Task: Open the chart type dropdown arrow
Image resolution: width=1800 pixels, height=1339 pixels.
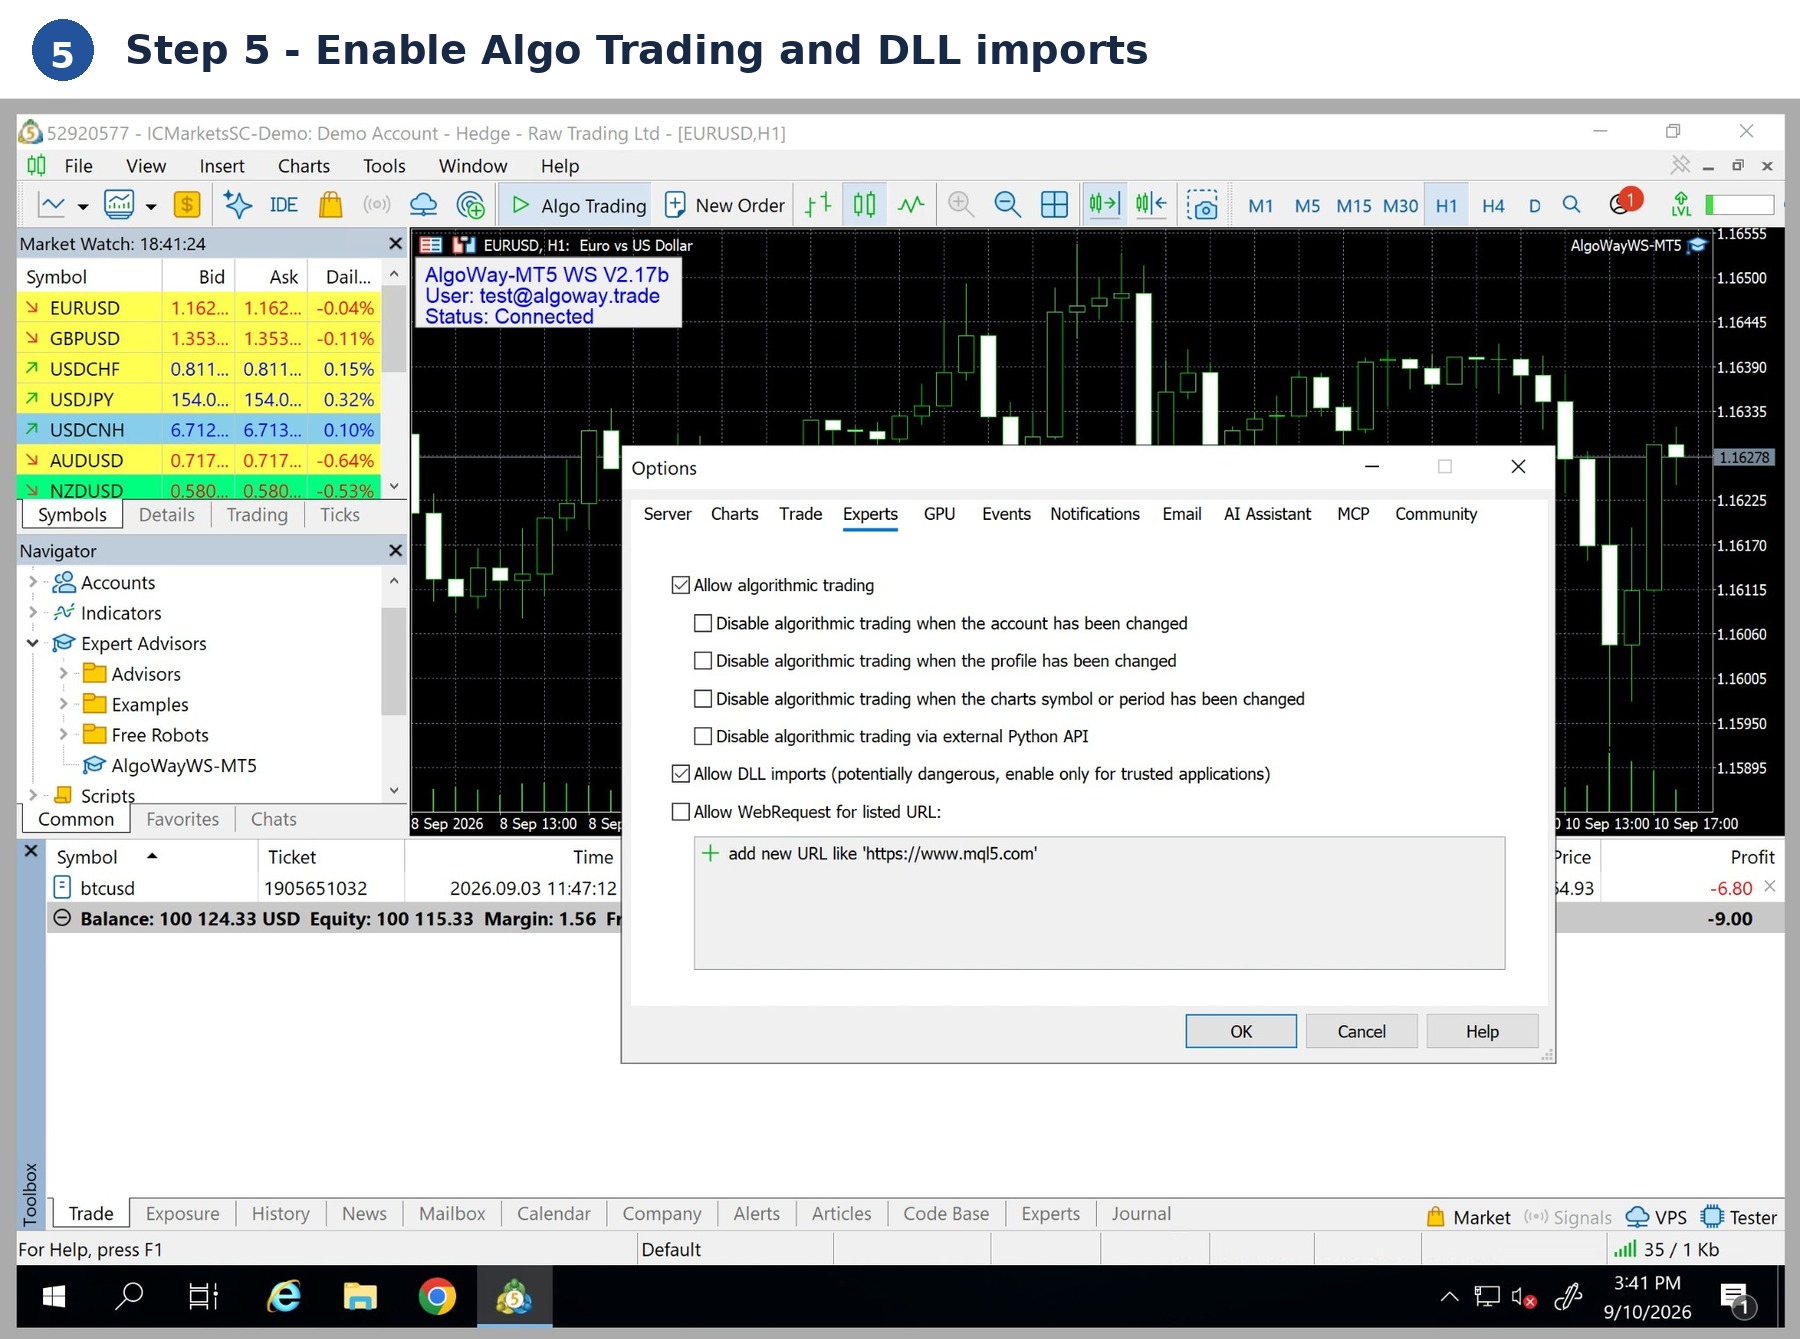Action: click(83, 207)
